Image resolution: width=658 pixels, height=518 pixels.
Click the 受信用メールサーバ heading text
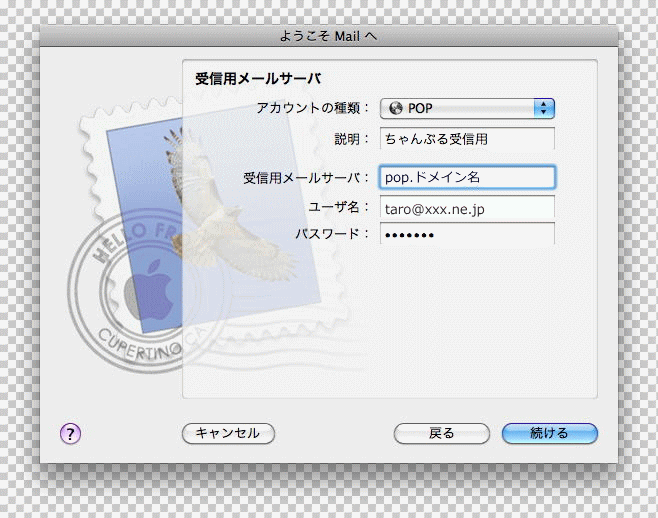(258, 79)
